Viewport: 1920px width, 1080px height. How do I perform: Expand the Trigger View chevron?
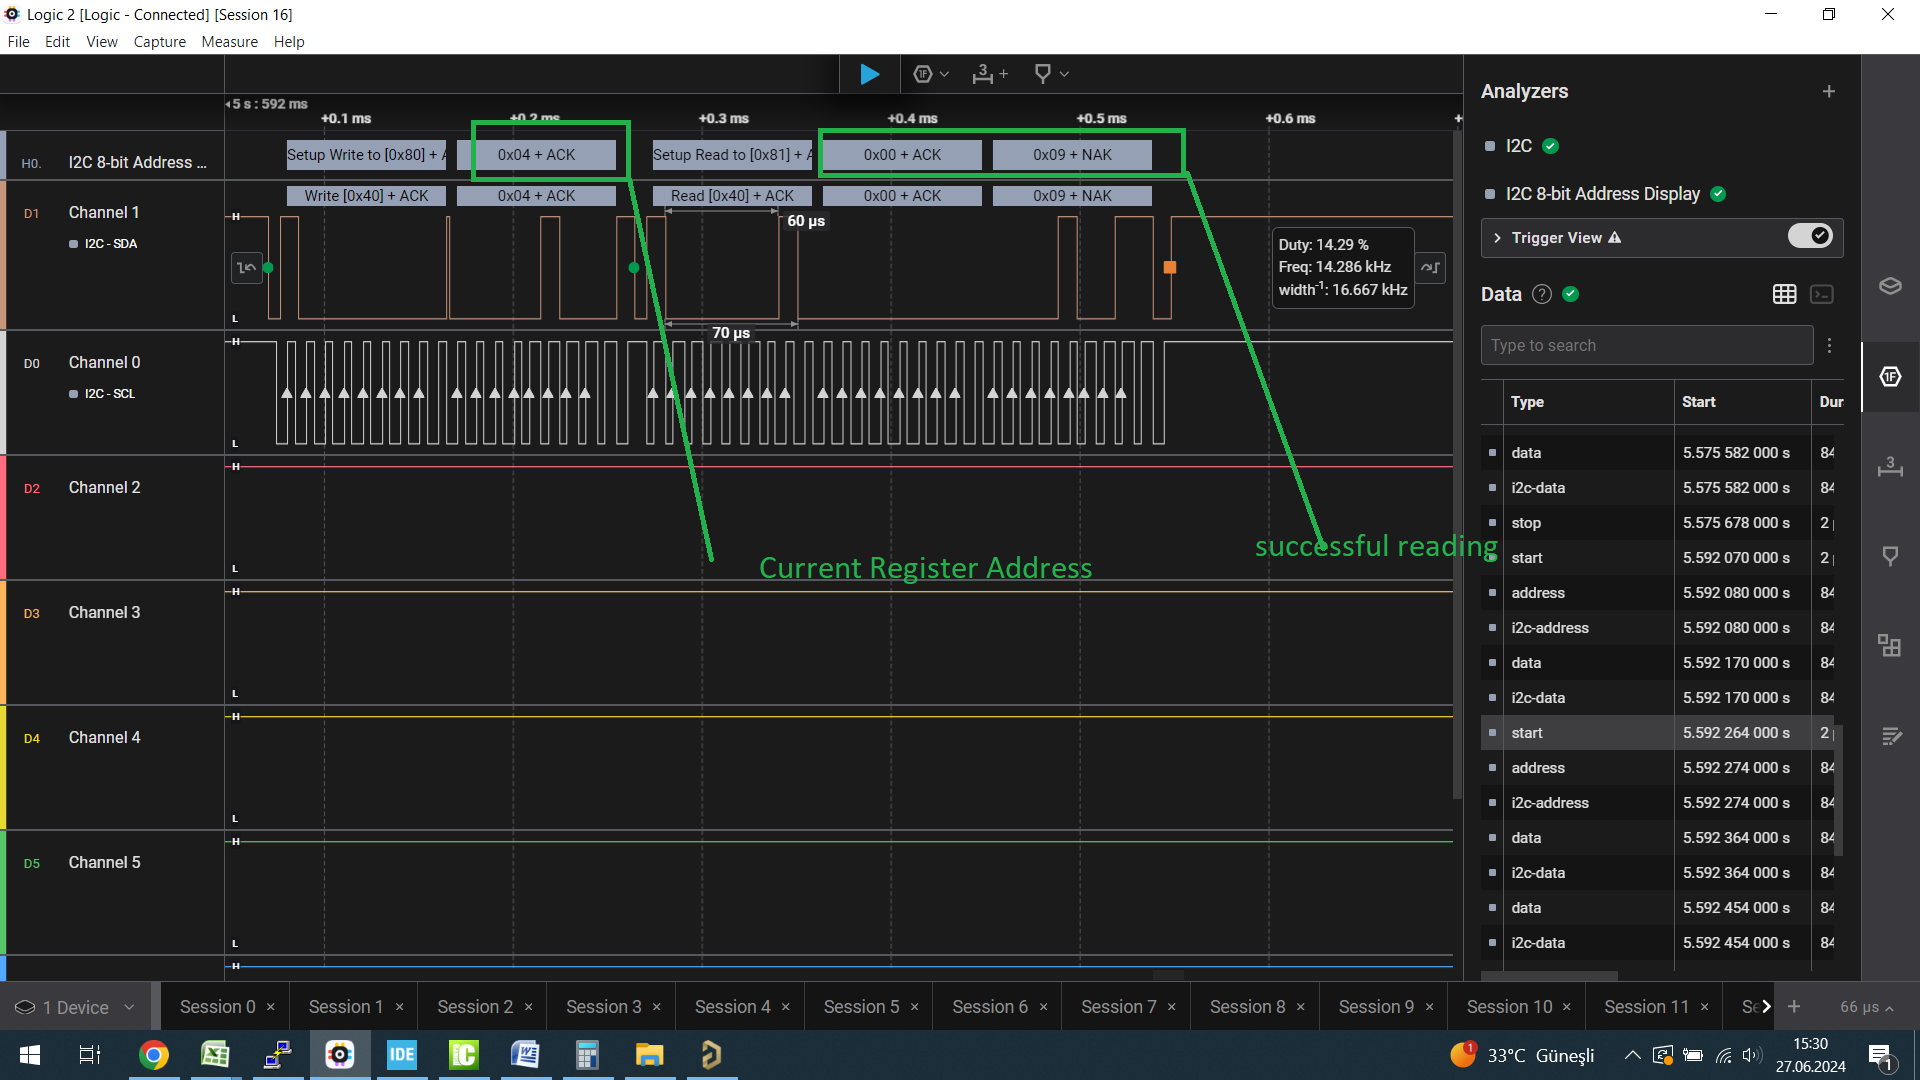(x=1497, y=238)
